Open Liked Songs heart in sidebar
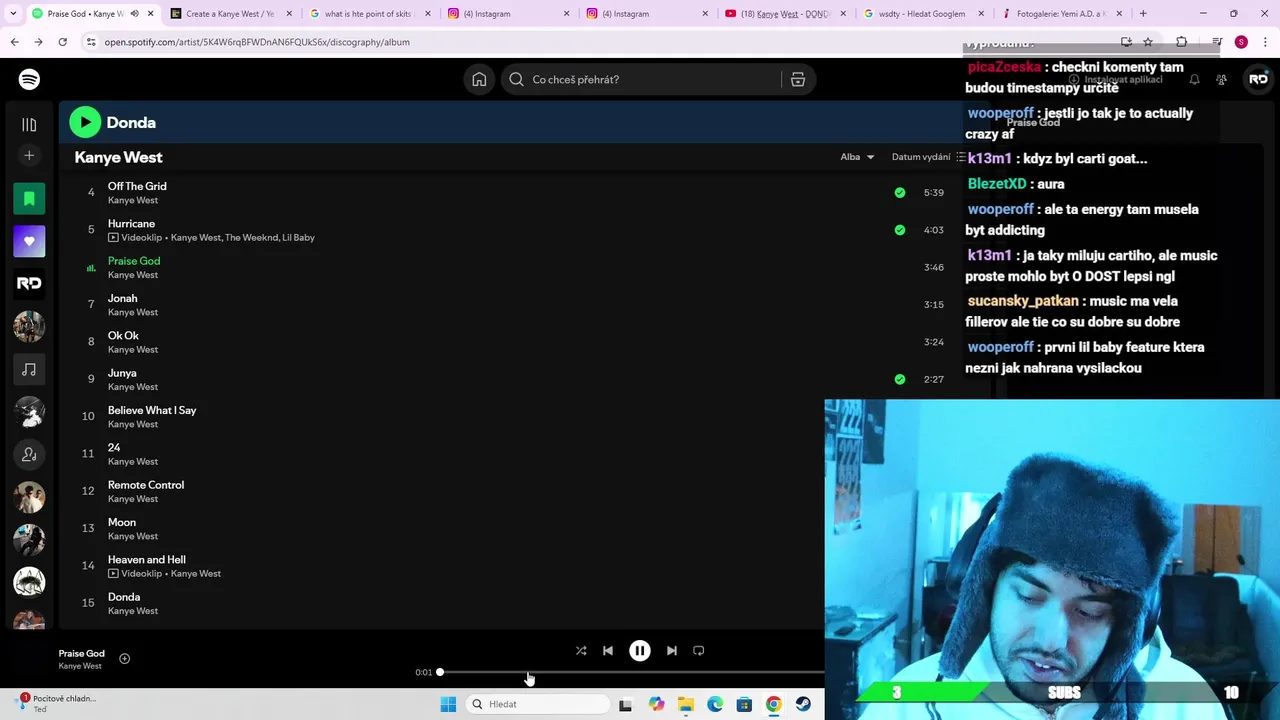 click(29, 241)
